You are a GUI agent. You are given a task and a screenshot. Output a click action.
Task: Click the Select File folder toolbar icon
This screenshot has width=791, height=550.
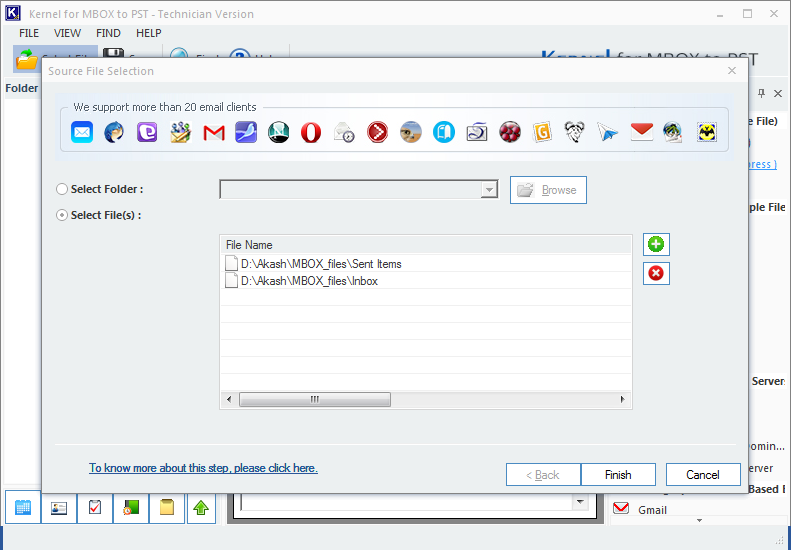pos(28,60)
